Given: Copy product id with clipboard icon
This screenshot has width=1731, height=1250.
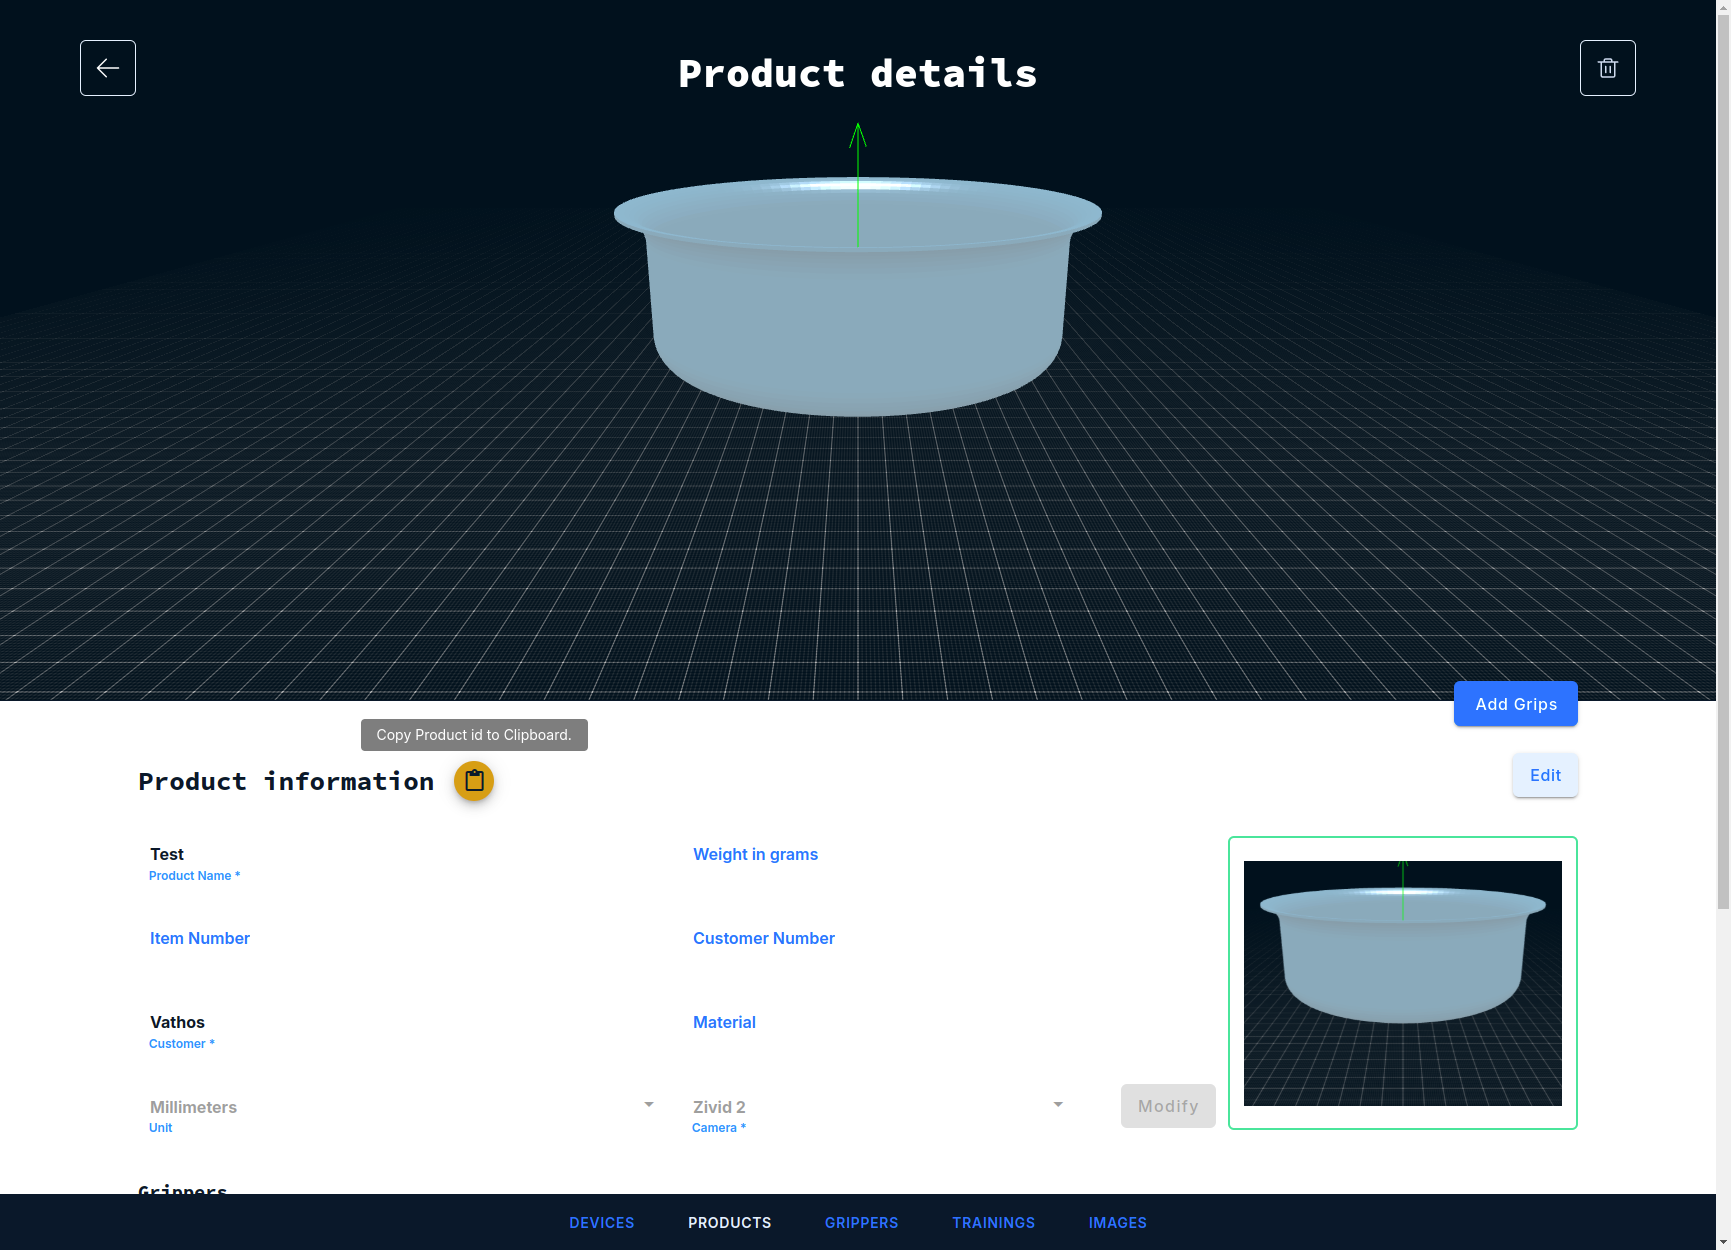Looking at the screenshot, I should pyautogui.click(x=474, y=781).
